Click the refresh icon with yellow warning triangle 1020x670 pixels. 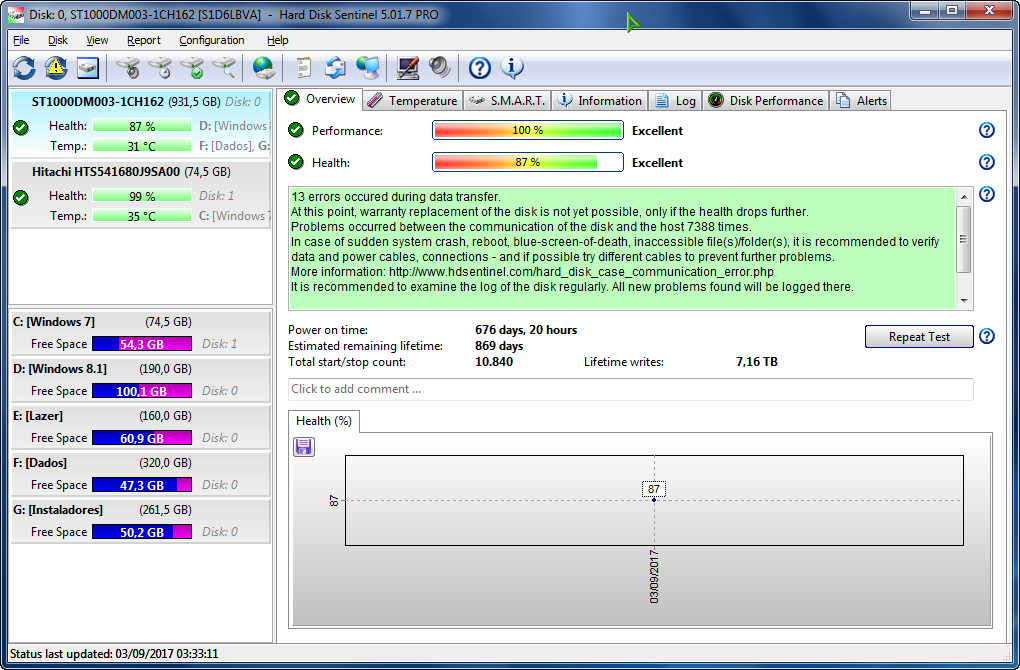click(x=56, y=68)
